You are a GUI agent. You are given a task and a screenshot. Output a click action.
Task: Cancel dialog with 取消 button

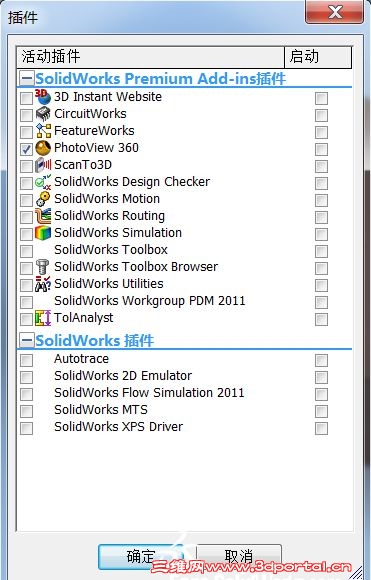pos(239,556)
